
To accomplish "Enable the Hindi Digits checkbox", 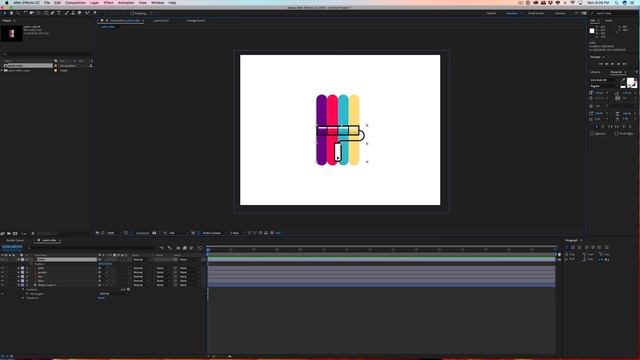I will [616, 134].
